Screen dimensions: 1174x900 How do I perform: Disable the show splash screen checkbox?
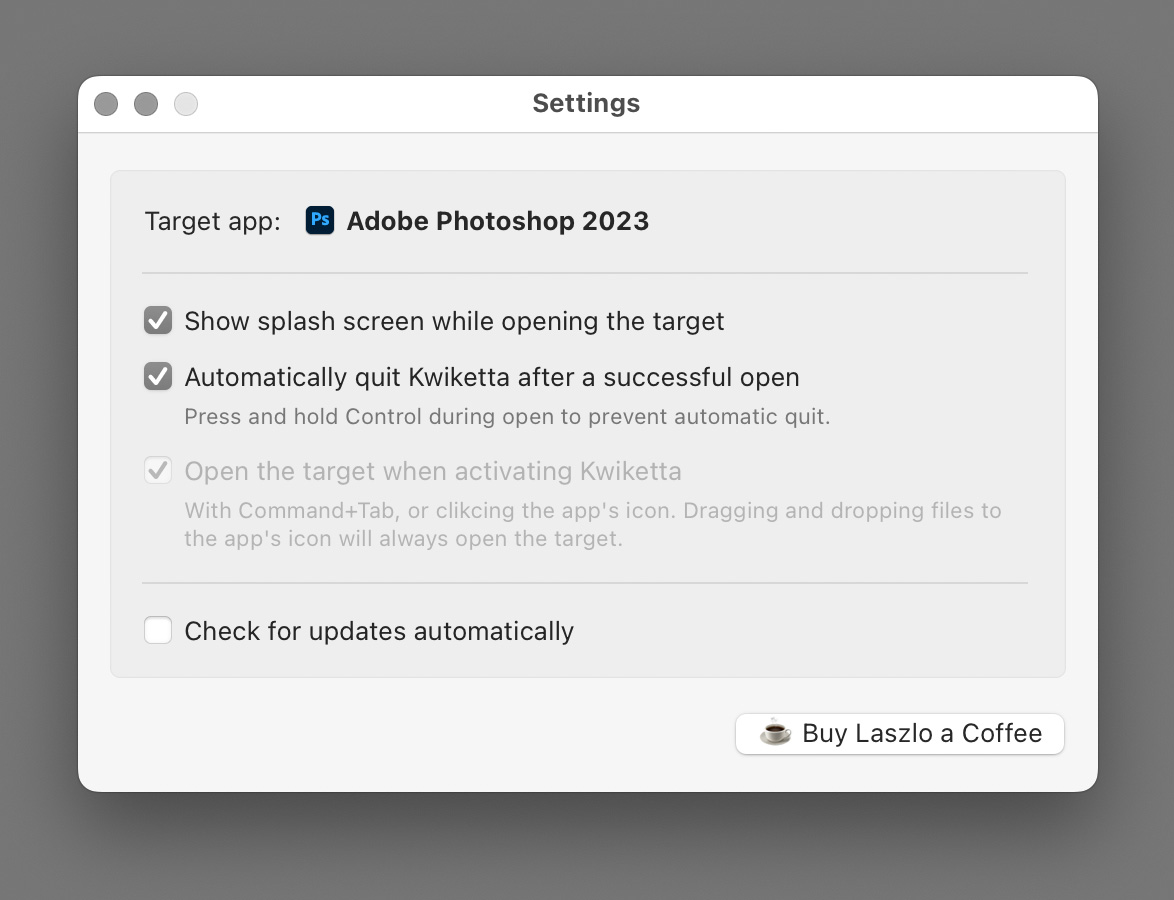click(x=158, y=321)
